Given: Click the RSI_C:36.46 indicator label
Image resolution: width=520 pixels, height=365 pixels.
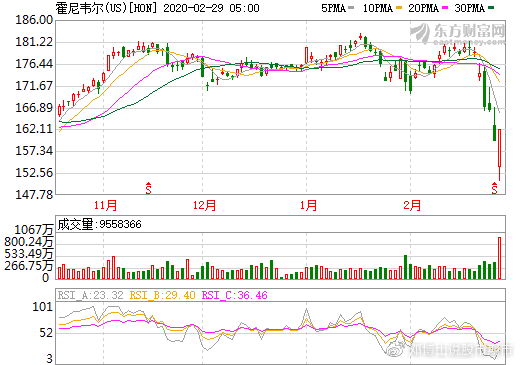Looking at the screenshot, I should point(234,295).
